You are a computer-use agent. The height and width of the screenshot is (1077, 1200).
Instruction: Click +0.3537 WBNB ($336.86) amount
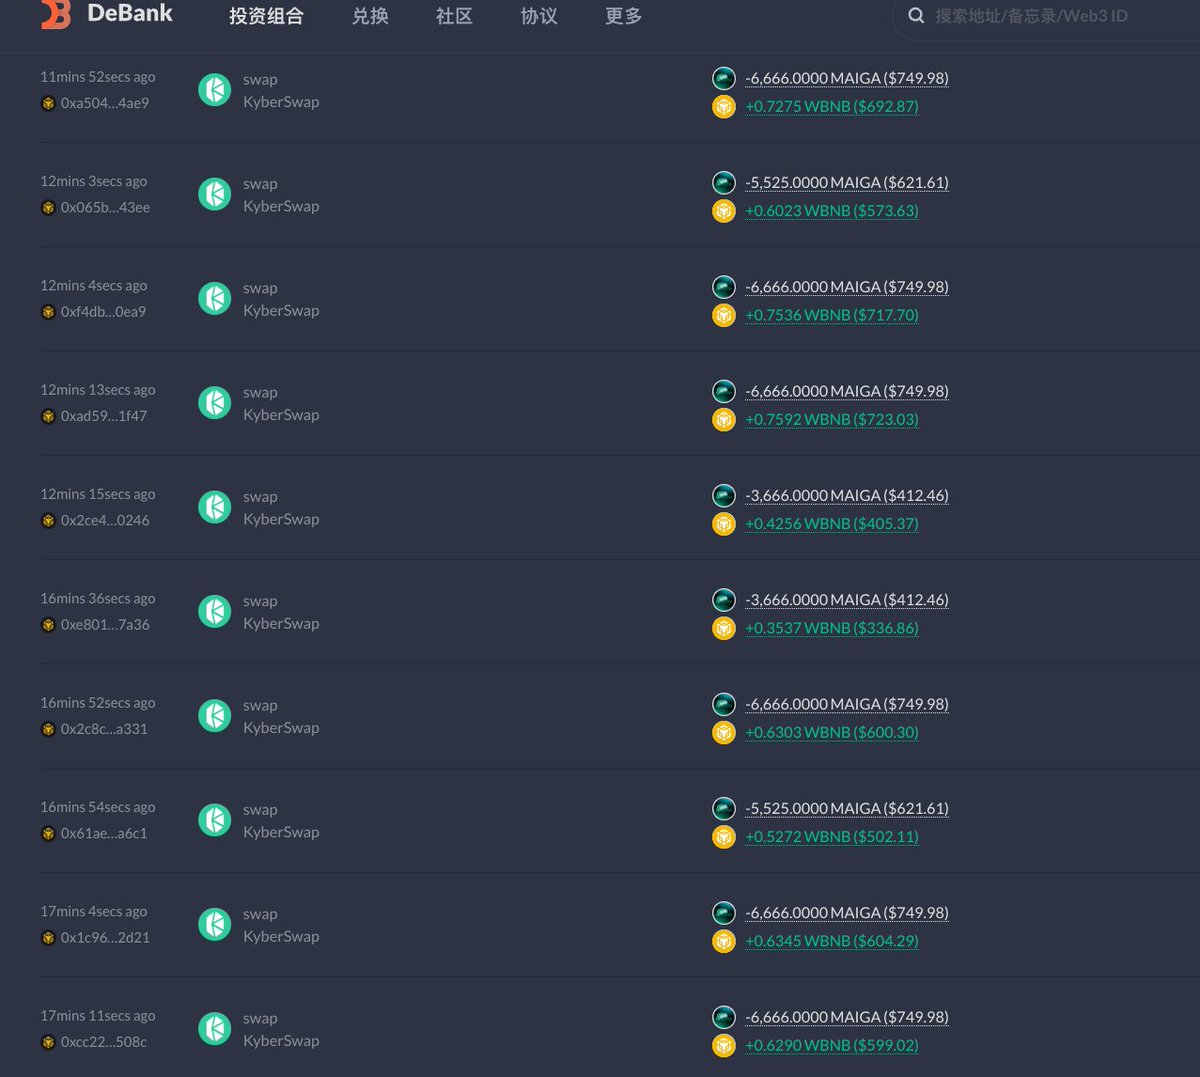tap(832, 628)
